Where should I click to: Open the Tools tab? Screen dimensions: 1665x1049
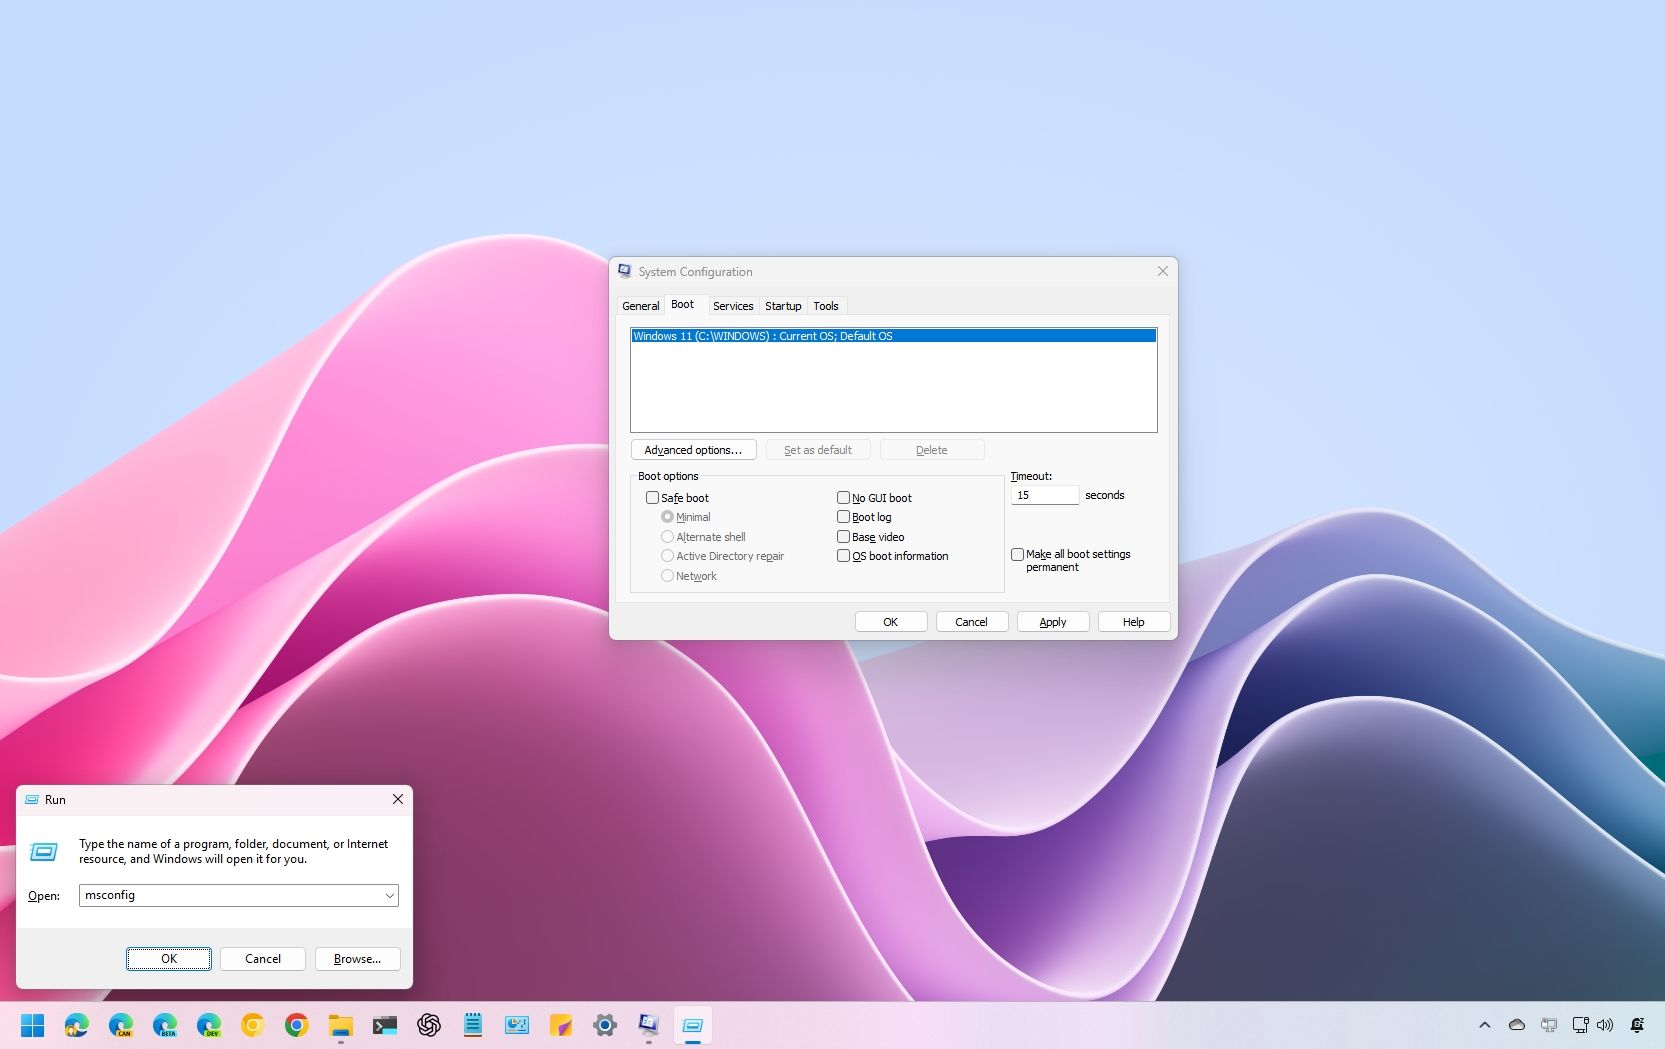coord(826,305)
